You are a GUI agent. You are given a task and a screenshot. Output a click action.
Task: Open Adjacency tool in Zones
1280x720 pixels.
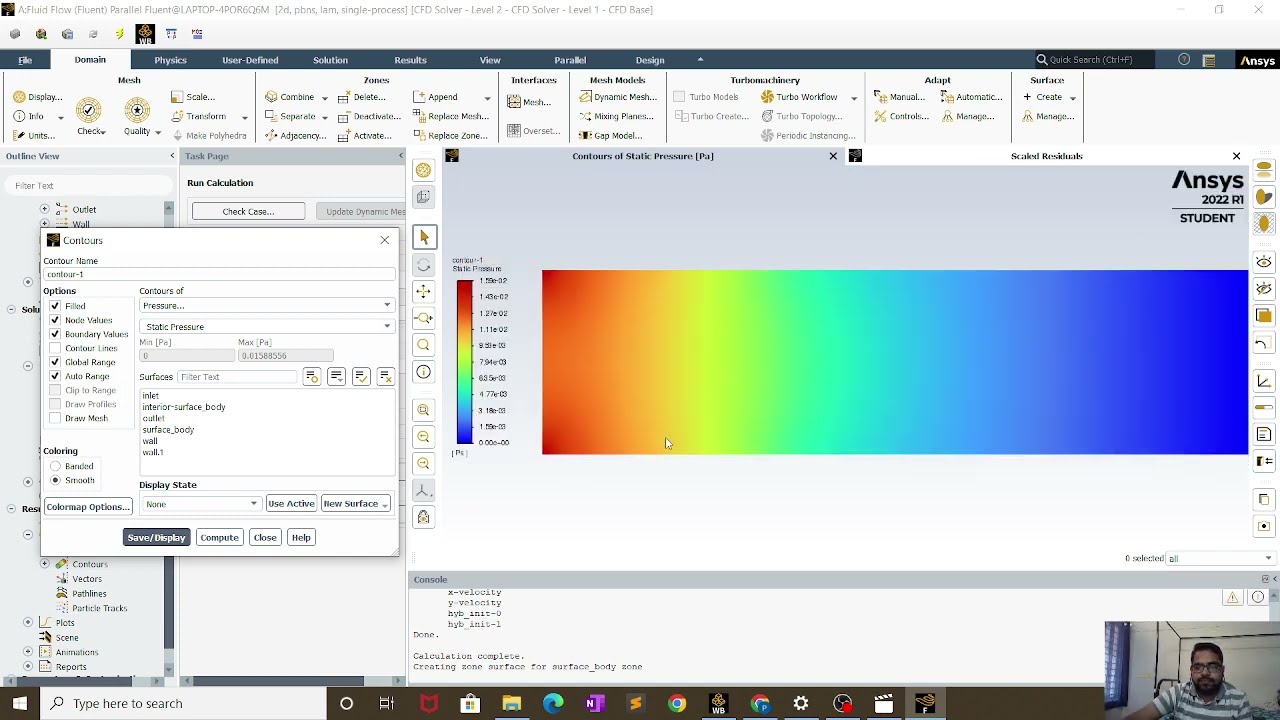click(295, 135)
